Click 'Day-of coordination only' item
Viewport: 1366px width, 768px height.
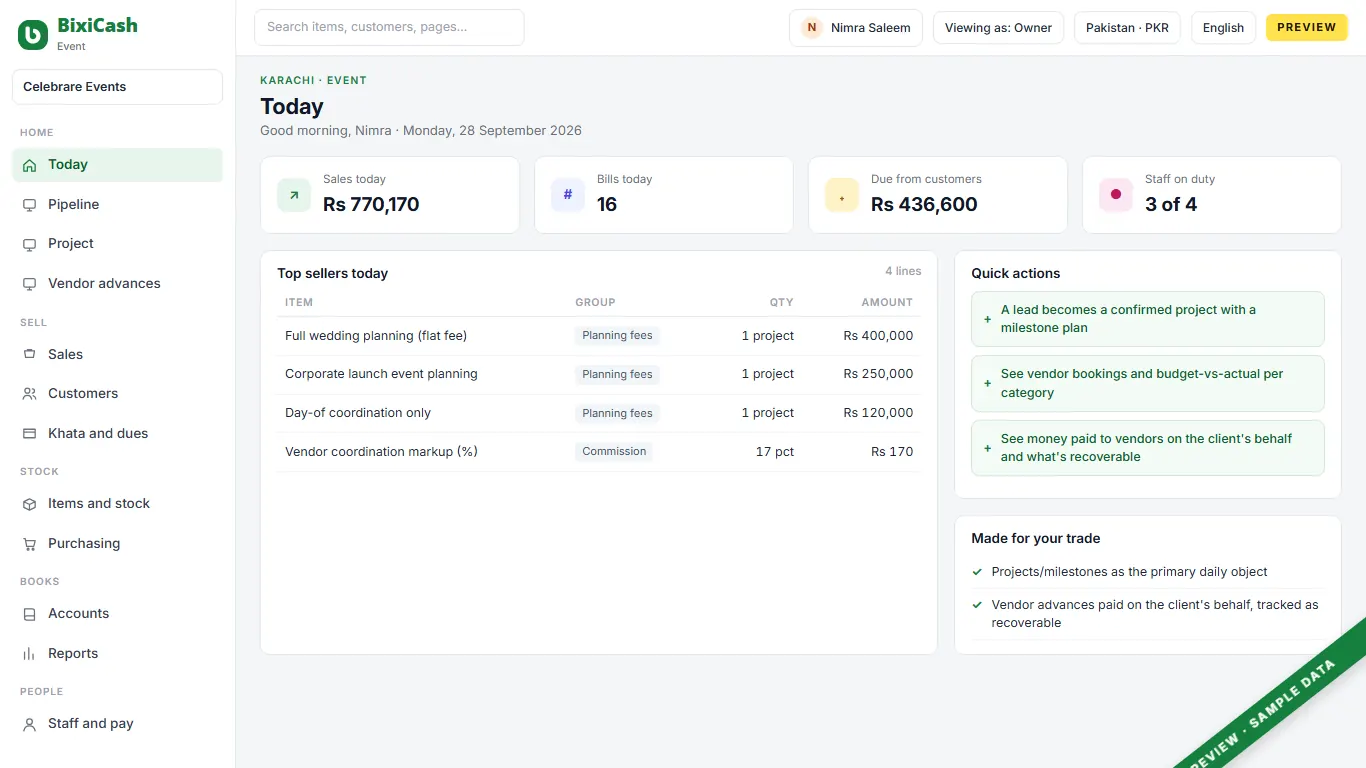[358, 413]
